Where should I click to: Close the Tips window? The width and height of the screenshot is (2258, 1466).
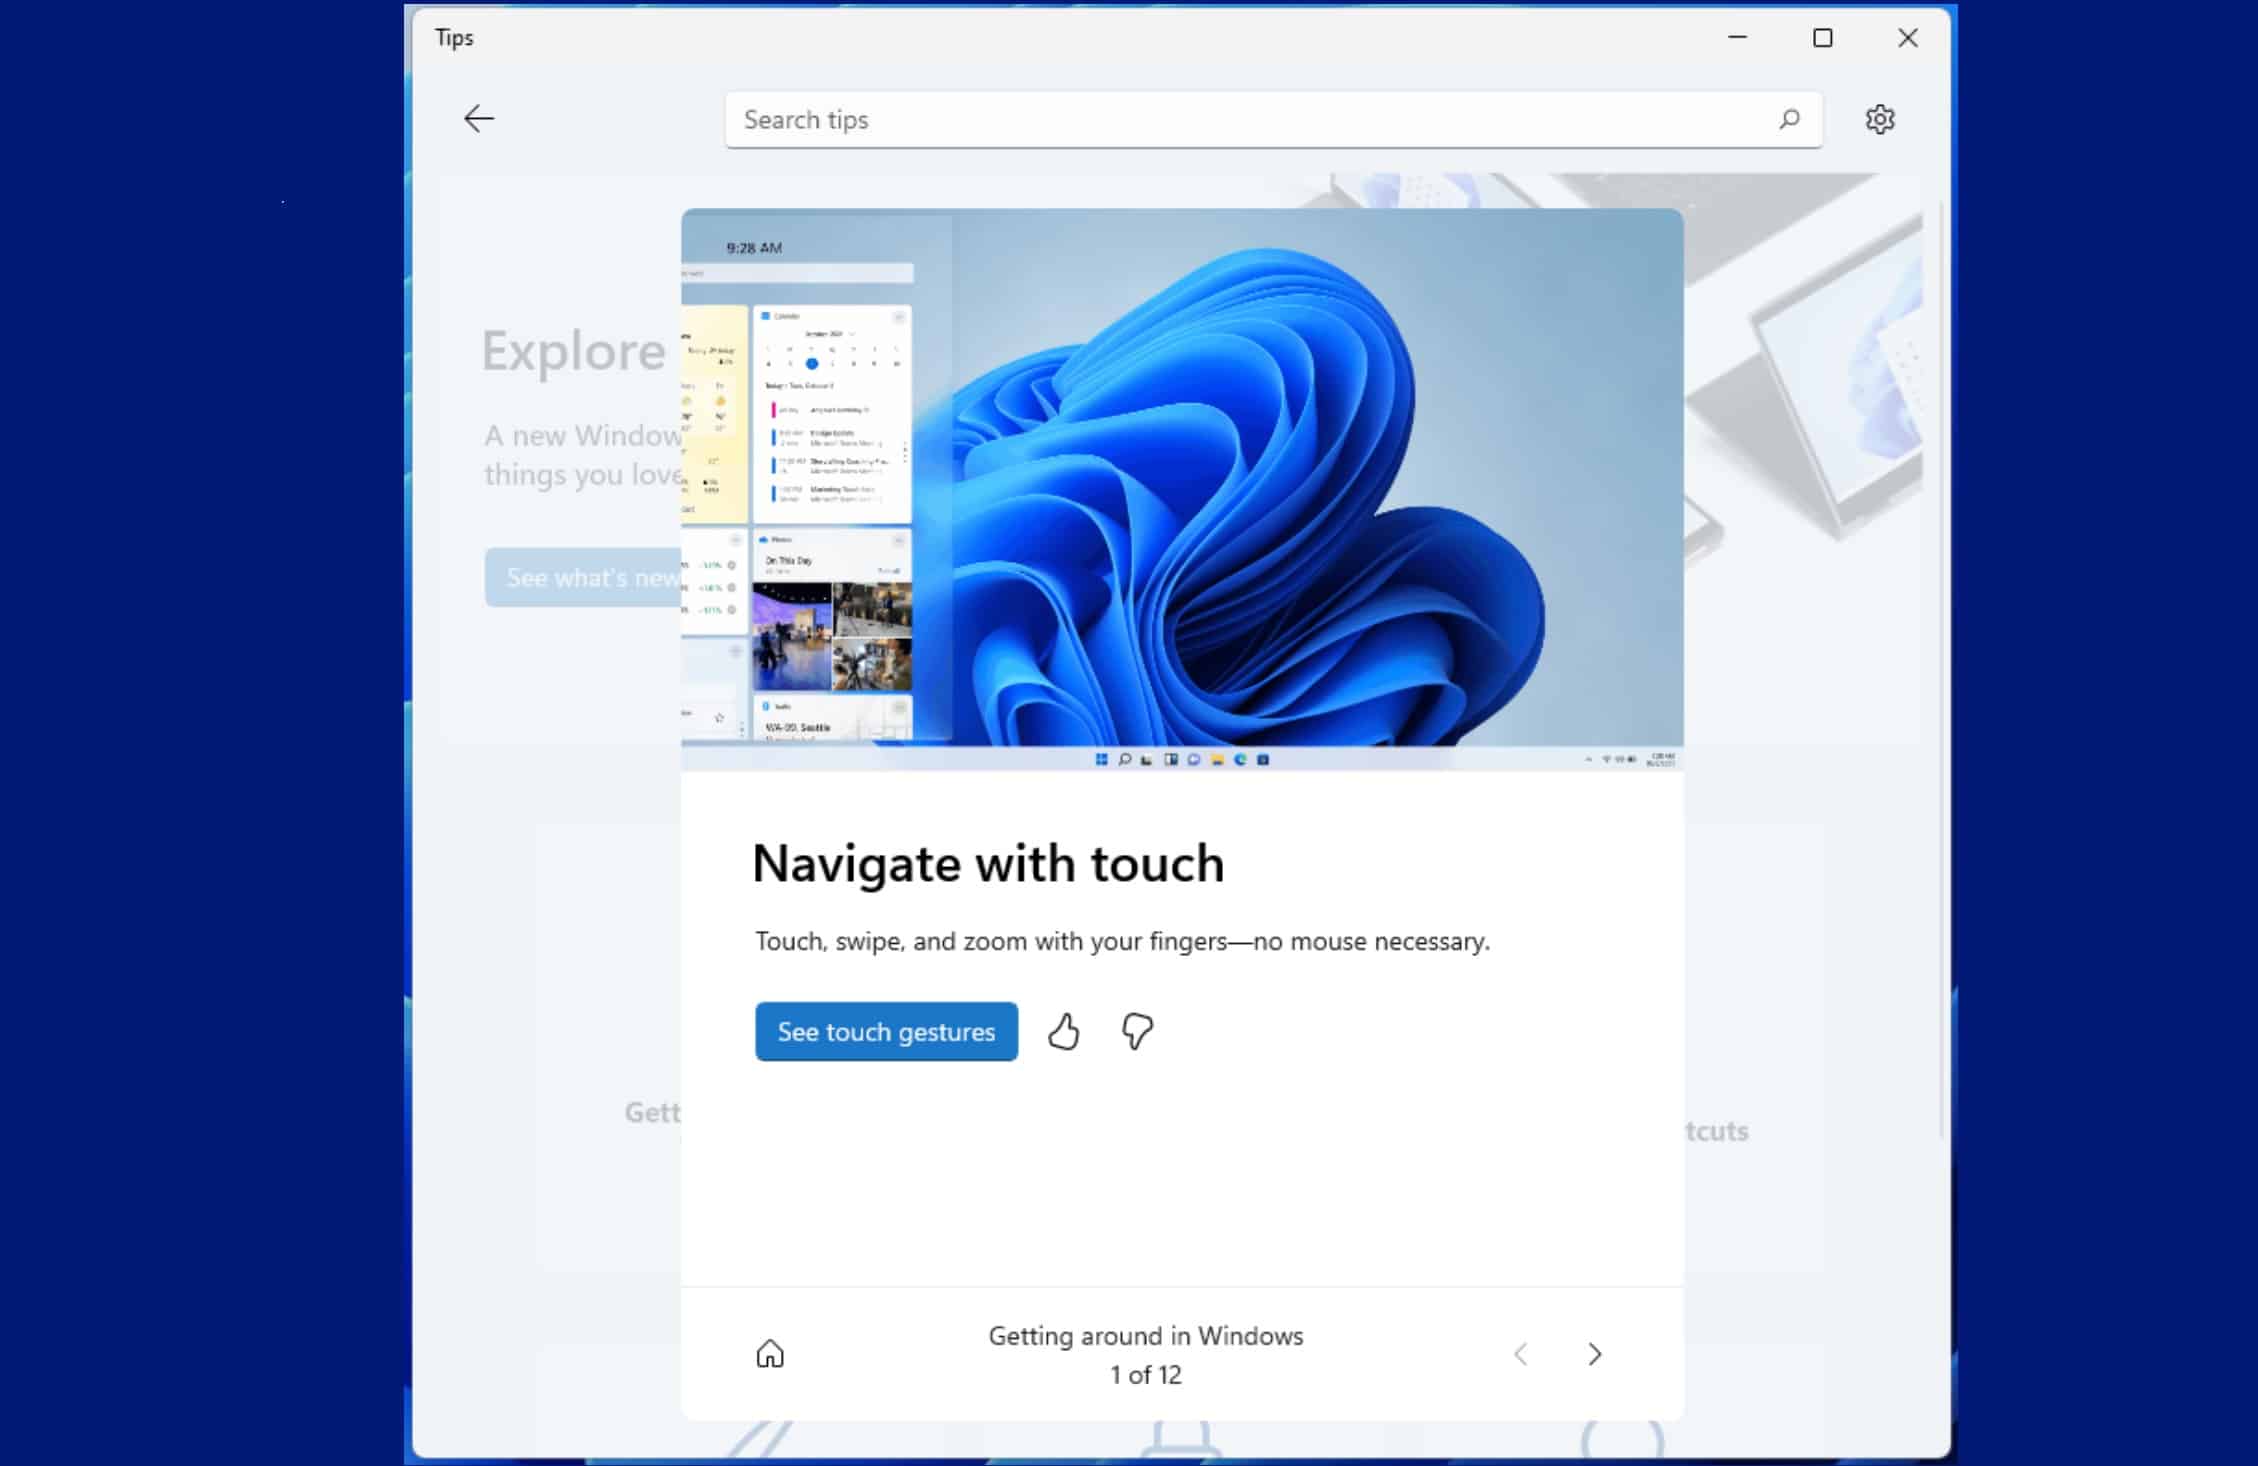[1908, 37]
